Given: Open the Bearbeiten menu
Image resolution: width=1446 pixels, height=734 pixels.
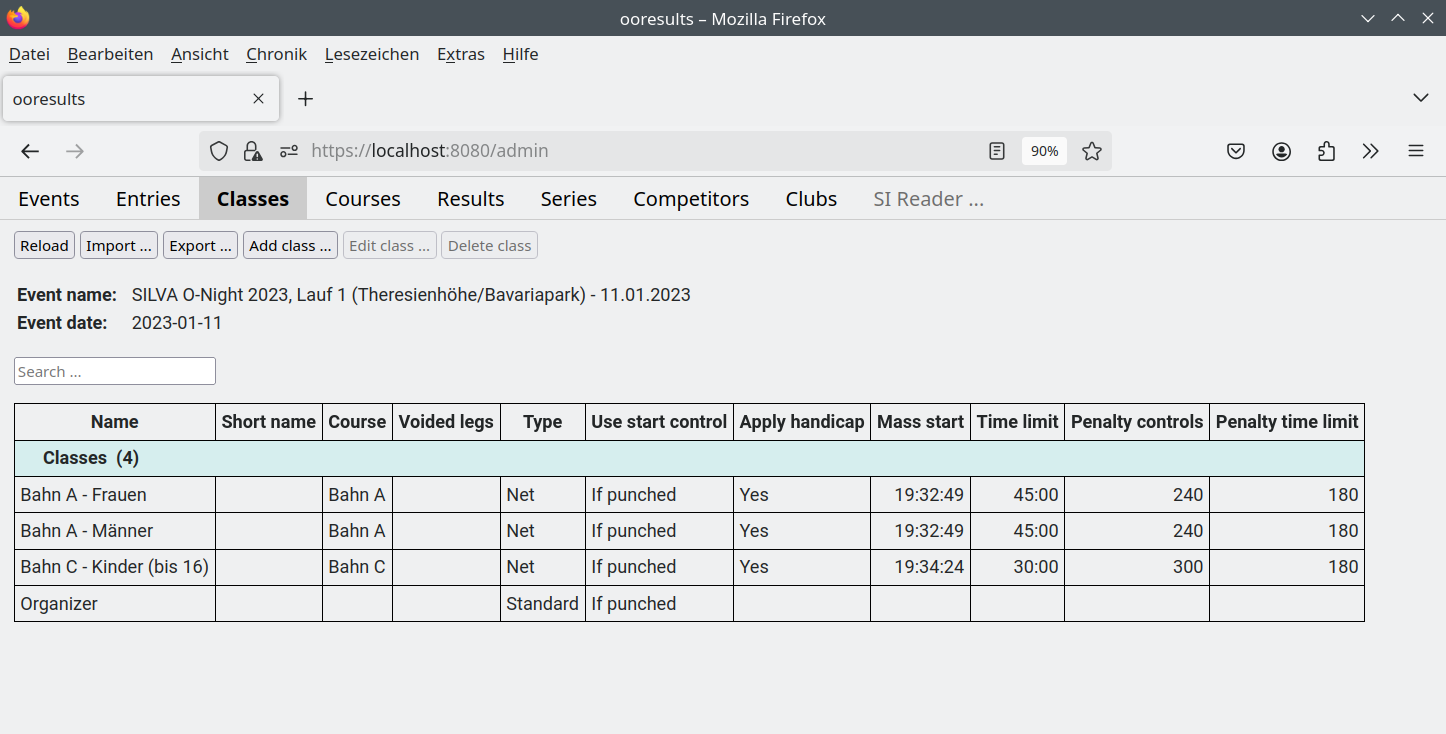Looking at the screenshot, I should (x=110, y=54).
